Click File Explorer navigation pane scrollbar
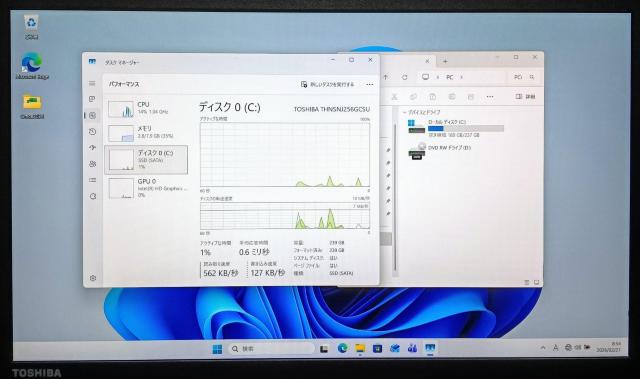Image resolution: width=640 pixels, height=379 pixels. [x=395, y=196]
